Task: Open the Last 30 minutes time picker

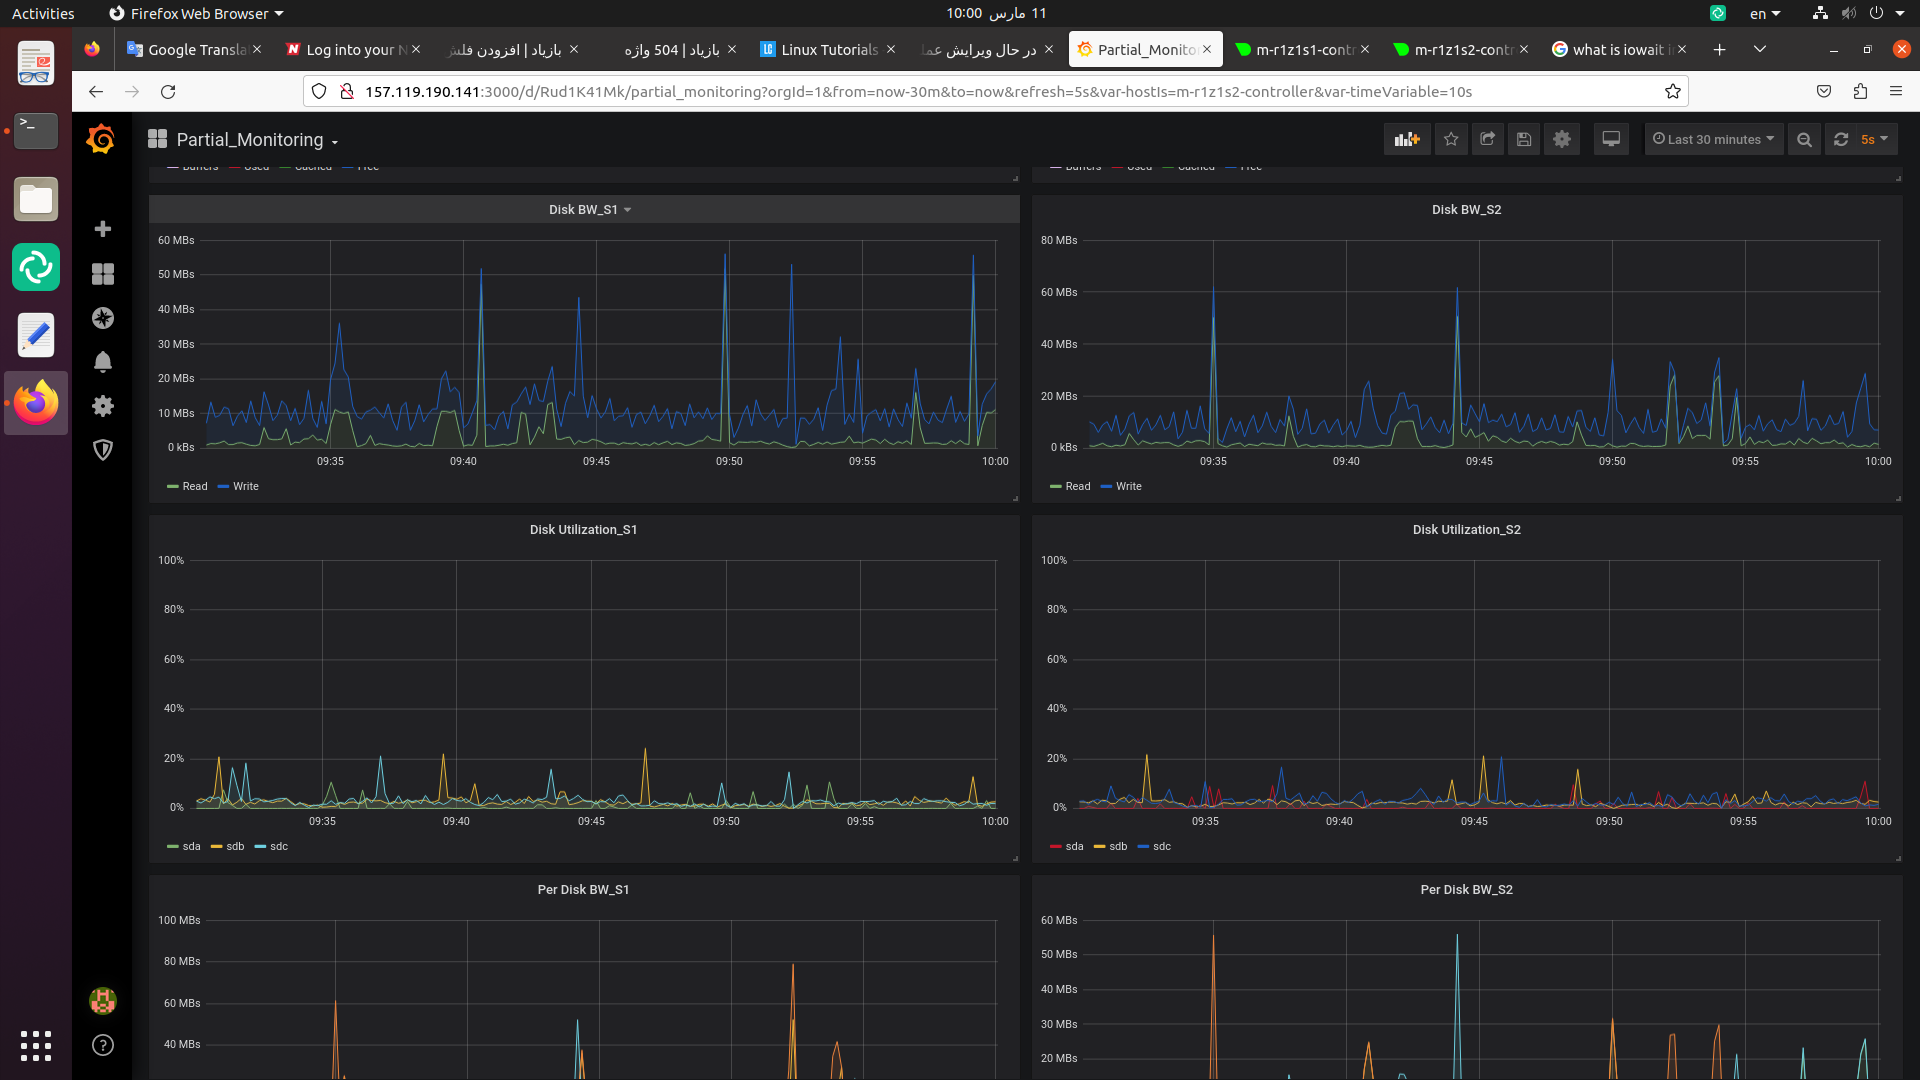Action: click(1713, 139)
